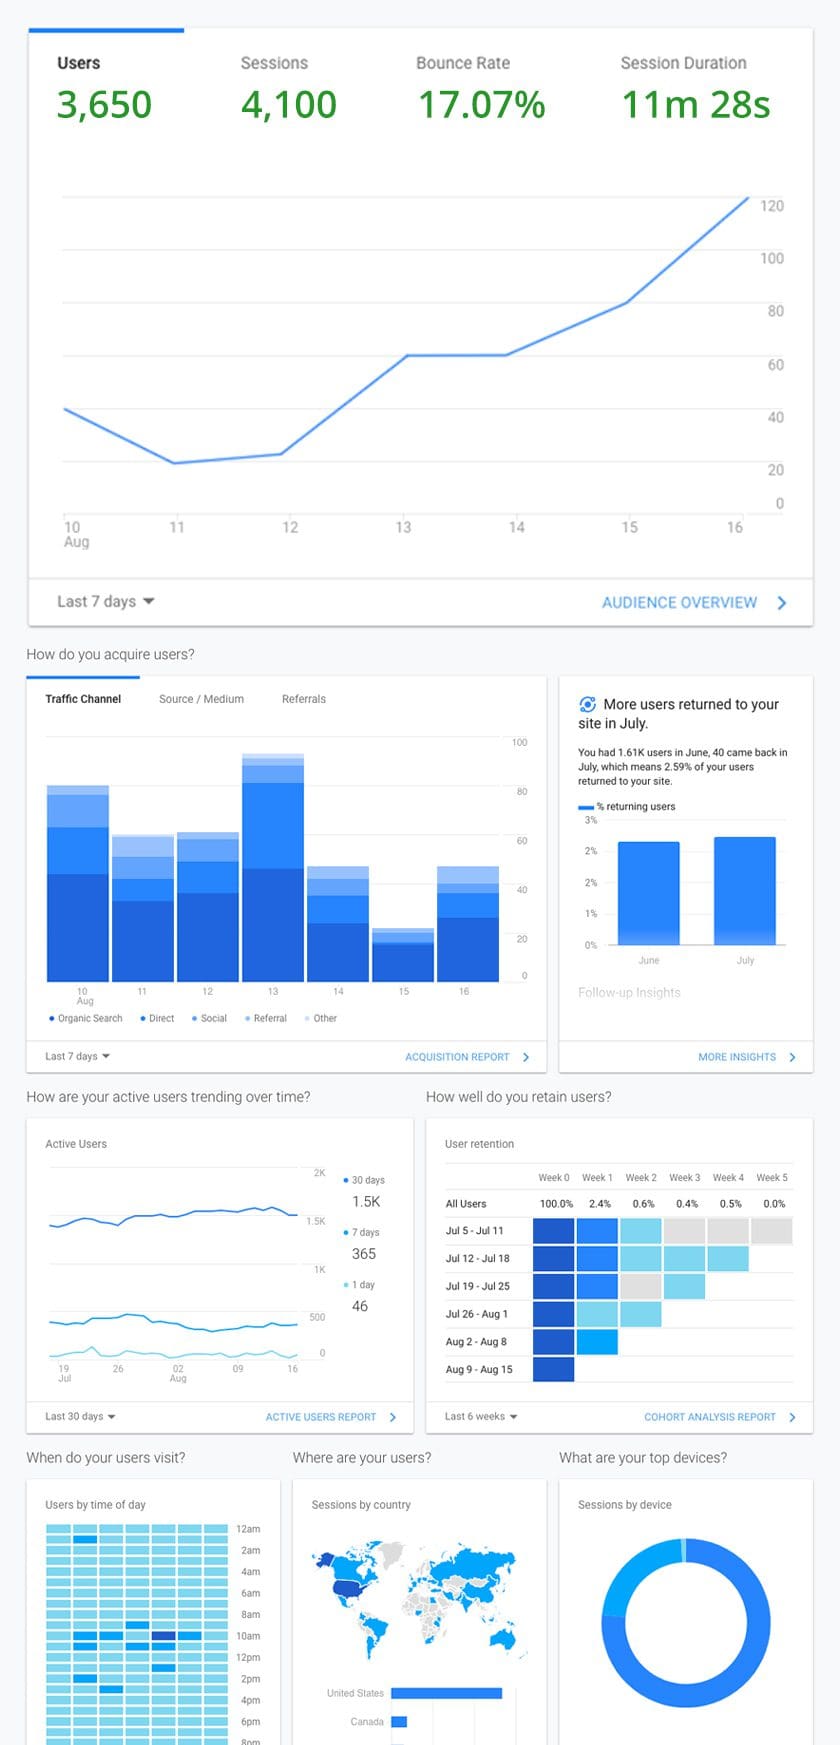Select the 30 days active users legend
The width and height of the screenshot is (840, 1745).
pyautogui.click(x=365, y=1181)
